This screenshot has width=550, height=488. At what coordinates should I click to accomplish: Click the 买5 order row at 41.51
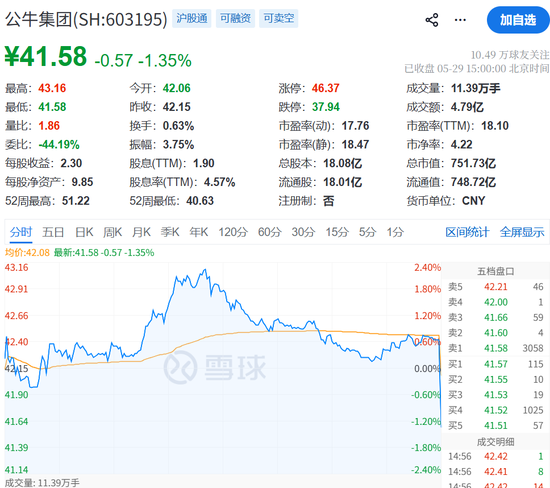[x=495, y=426]
